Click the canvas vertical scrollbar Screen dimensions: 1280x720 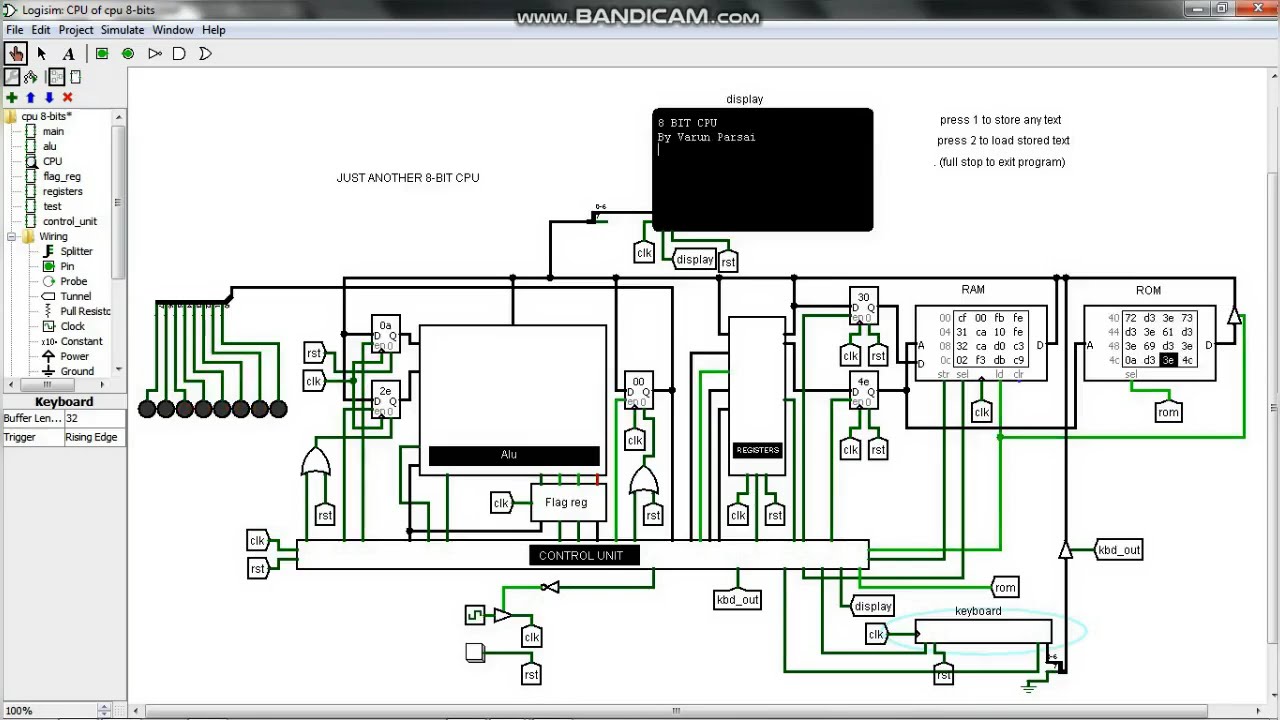tap(1272, 390)
